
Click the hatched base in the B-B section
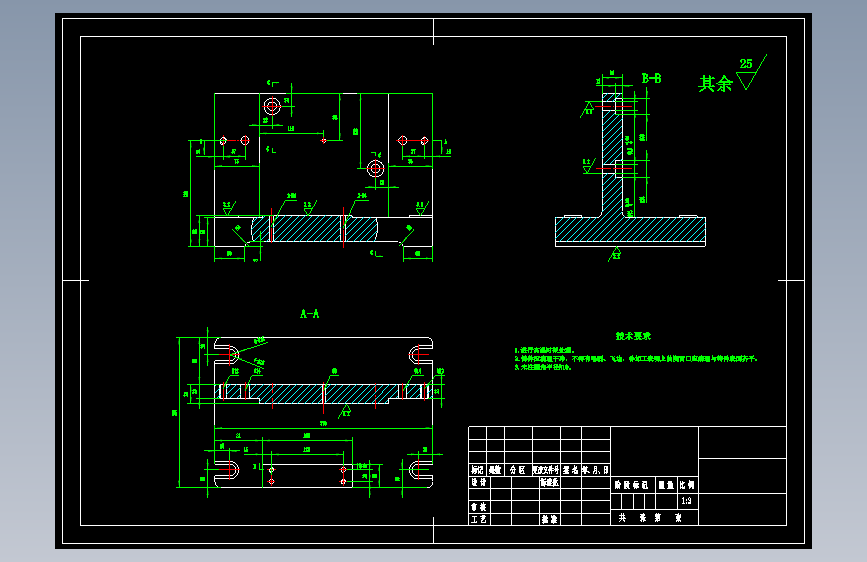(x=630, y=229)
